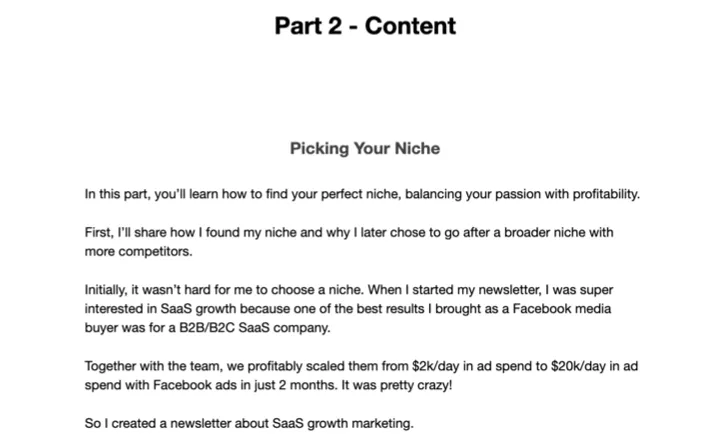The height and width of the screenshot is (441, 727).
Task: Click the words 'broader niche' in the second paragraph
Action: [545, 232]
